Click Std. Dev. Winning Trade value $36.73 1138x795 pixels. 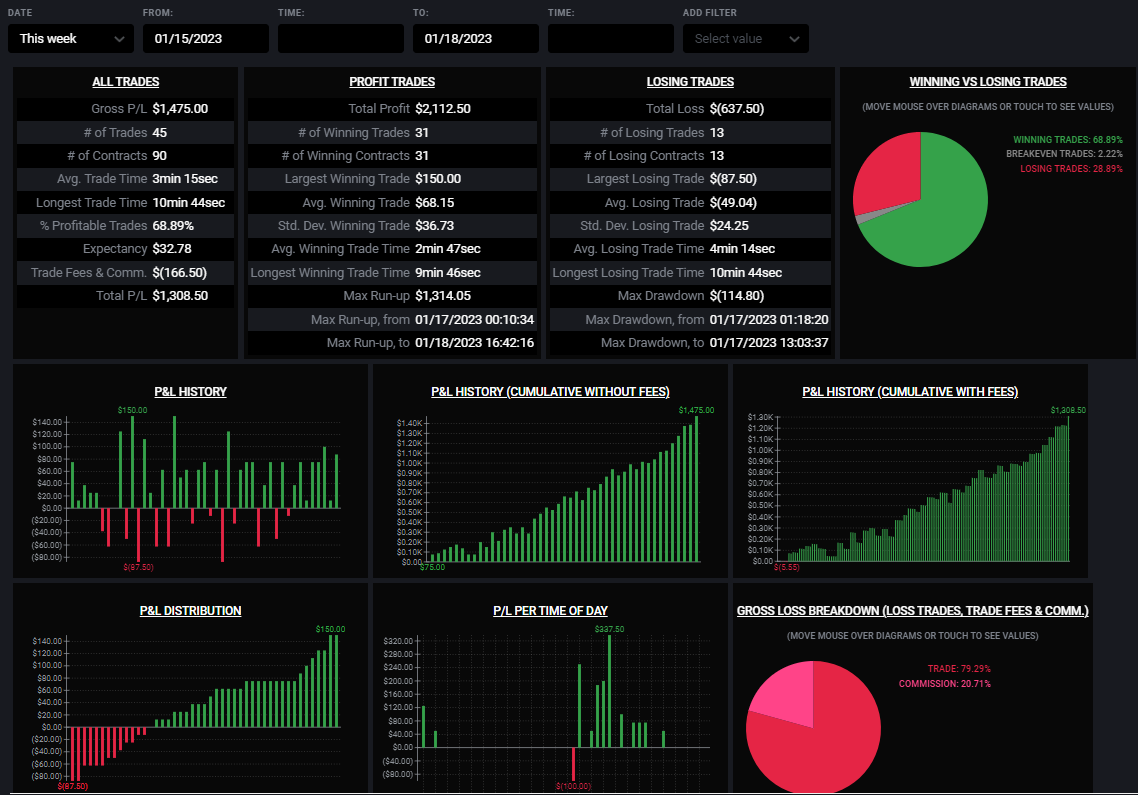[435, 226]
